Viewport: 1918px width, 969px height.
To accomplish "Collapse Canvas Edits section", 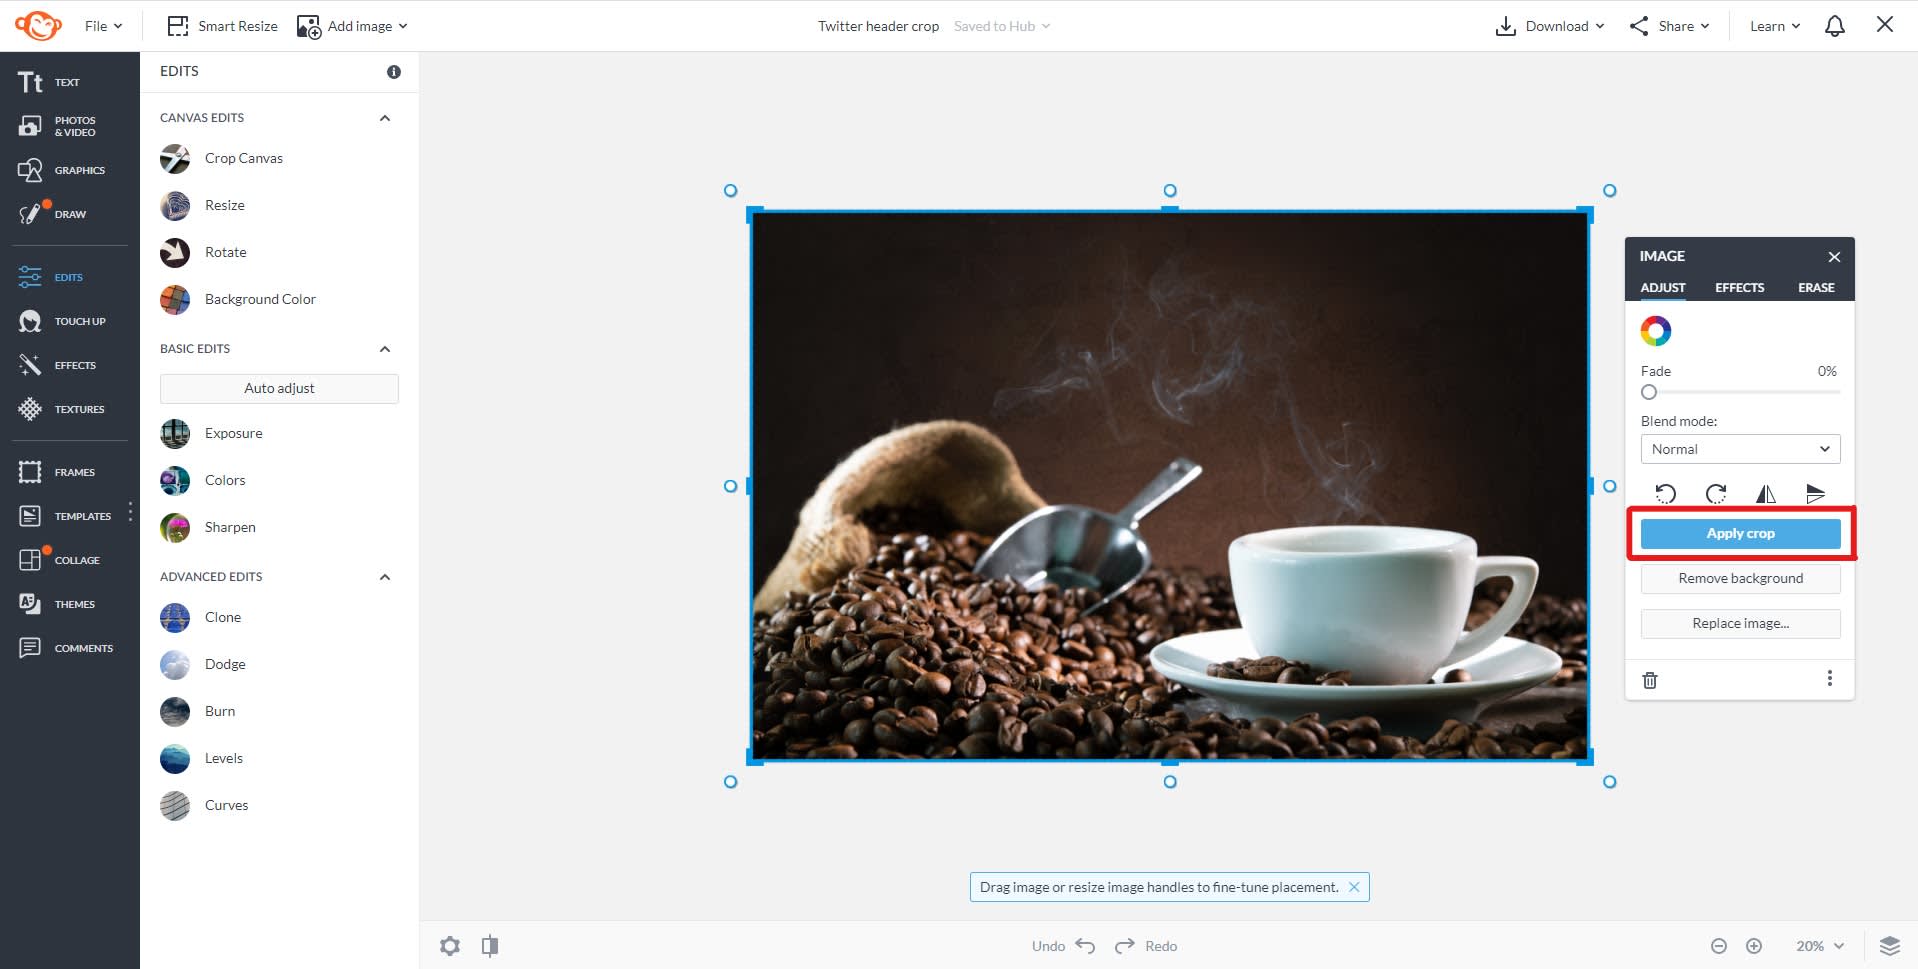I will click(x=385, y=118).
